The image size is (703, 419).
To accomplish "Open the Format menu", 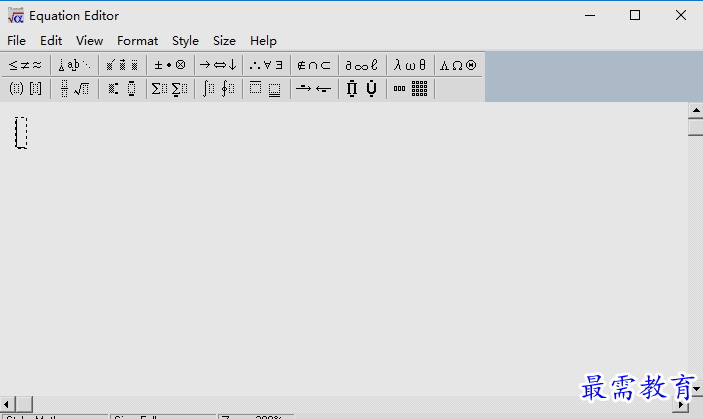I will [138, 41].
